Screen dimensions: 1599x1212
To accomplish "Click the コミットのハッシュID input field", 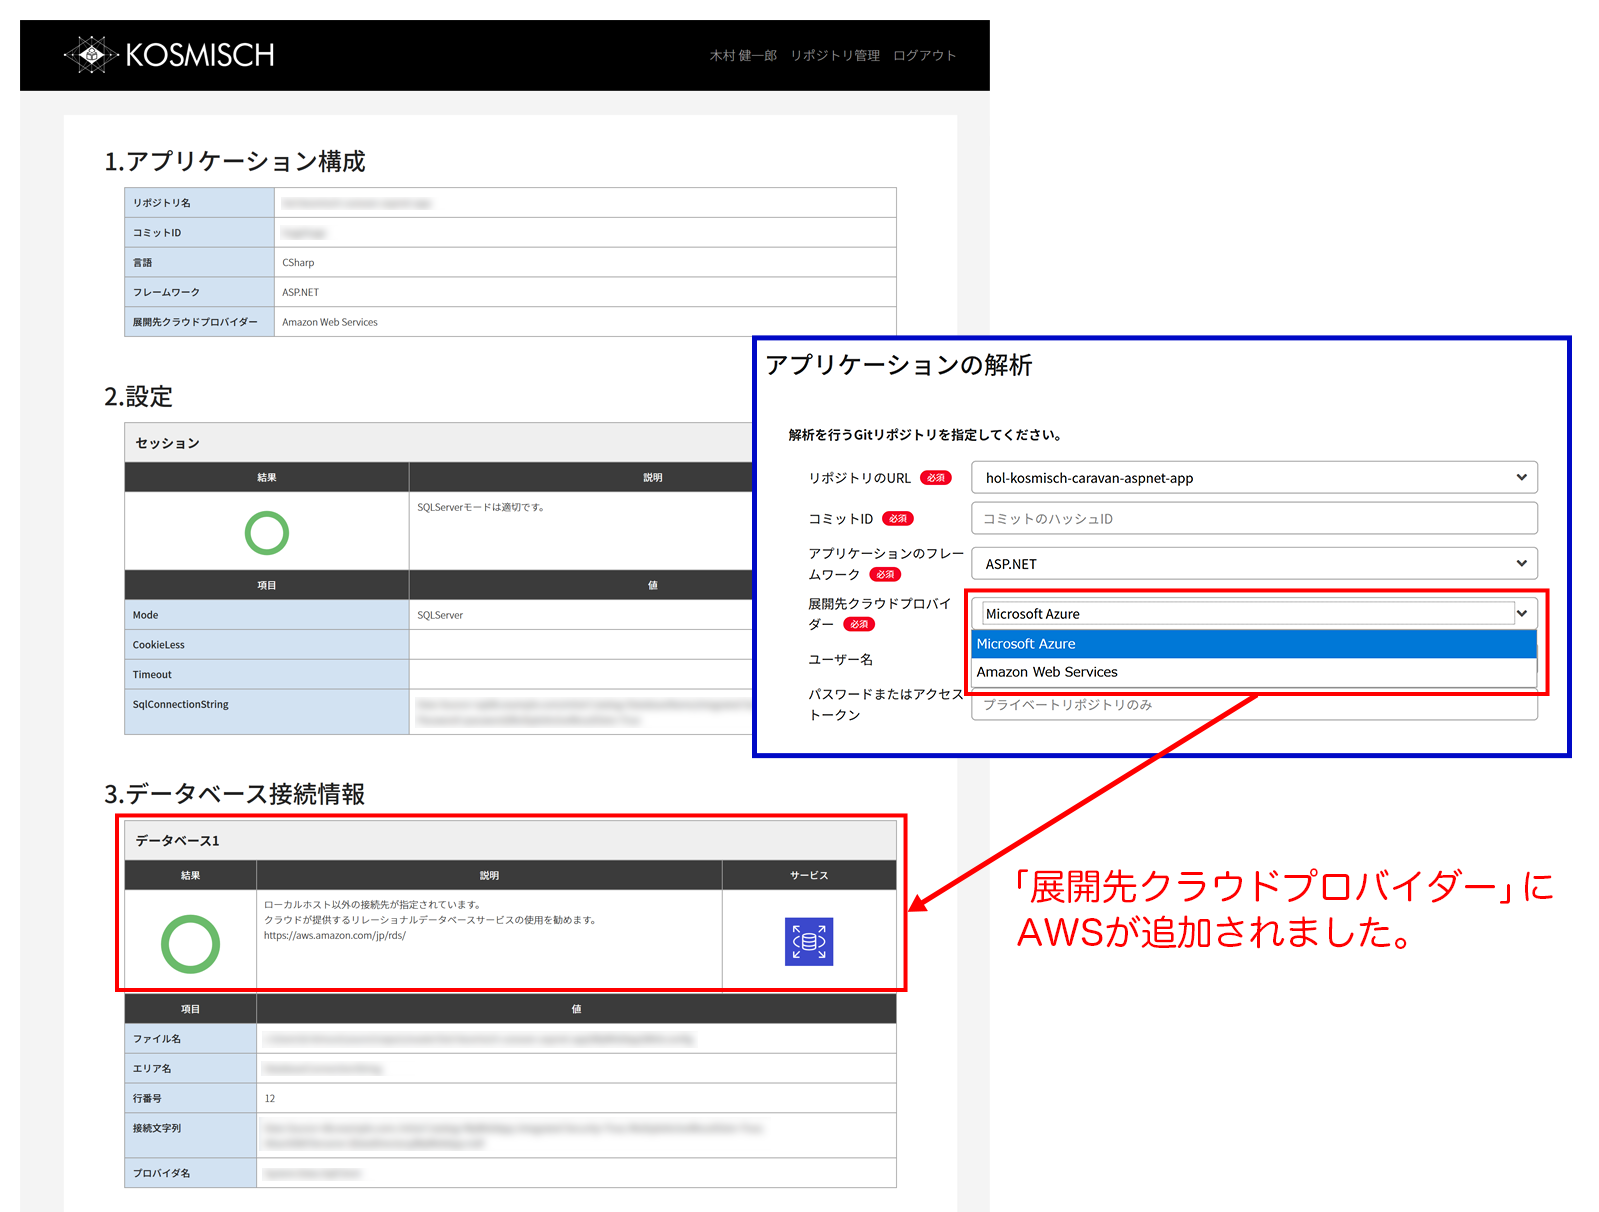I will 1254,518.
